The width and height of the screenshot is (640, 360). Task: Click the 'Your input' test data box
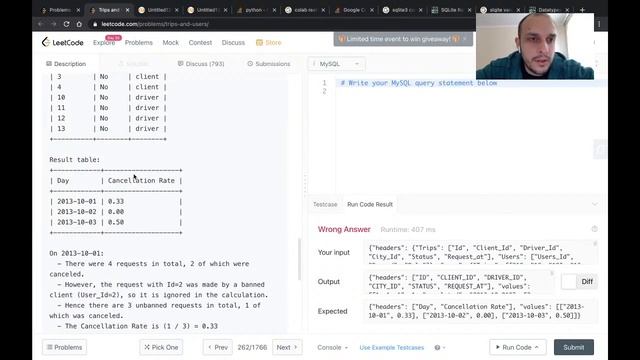click(x=480, y=252)
